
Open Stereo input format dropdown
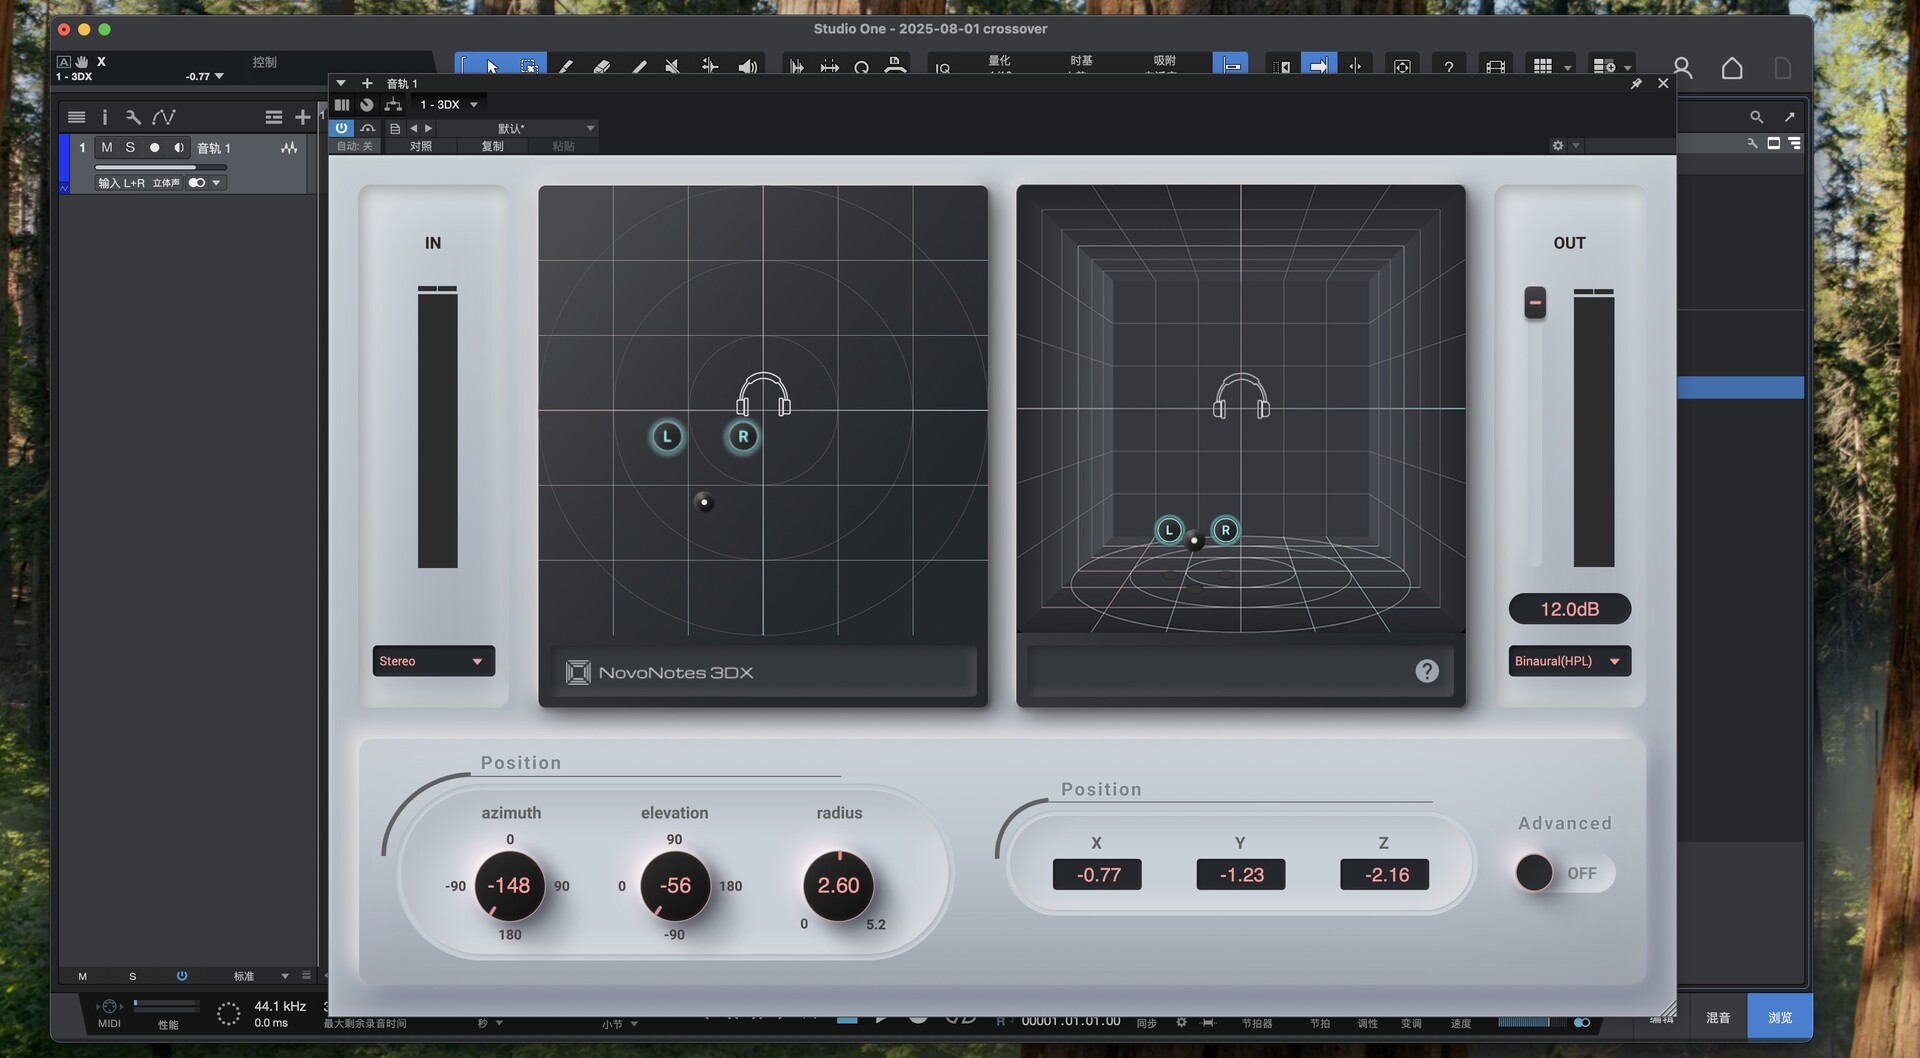point(433,661)
